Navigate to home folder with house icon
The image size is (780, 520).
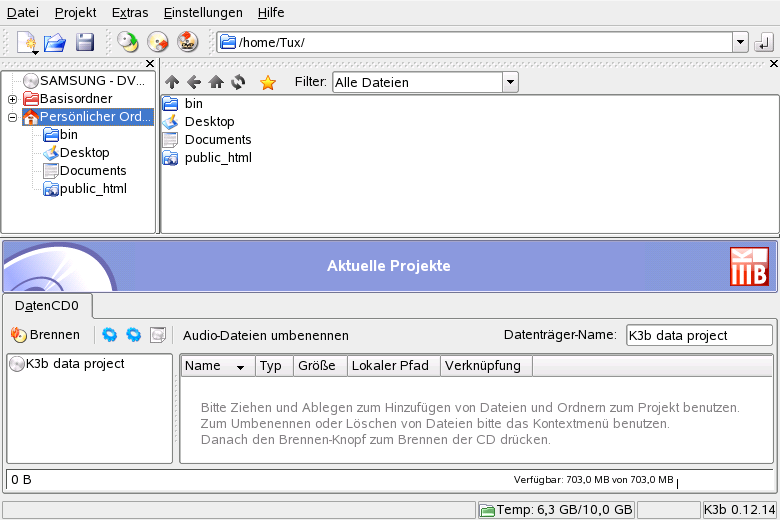tap(216, 82)
